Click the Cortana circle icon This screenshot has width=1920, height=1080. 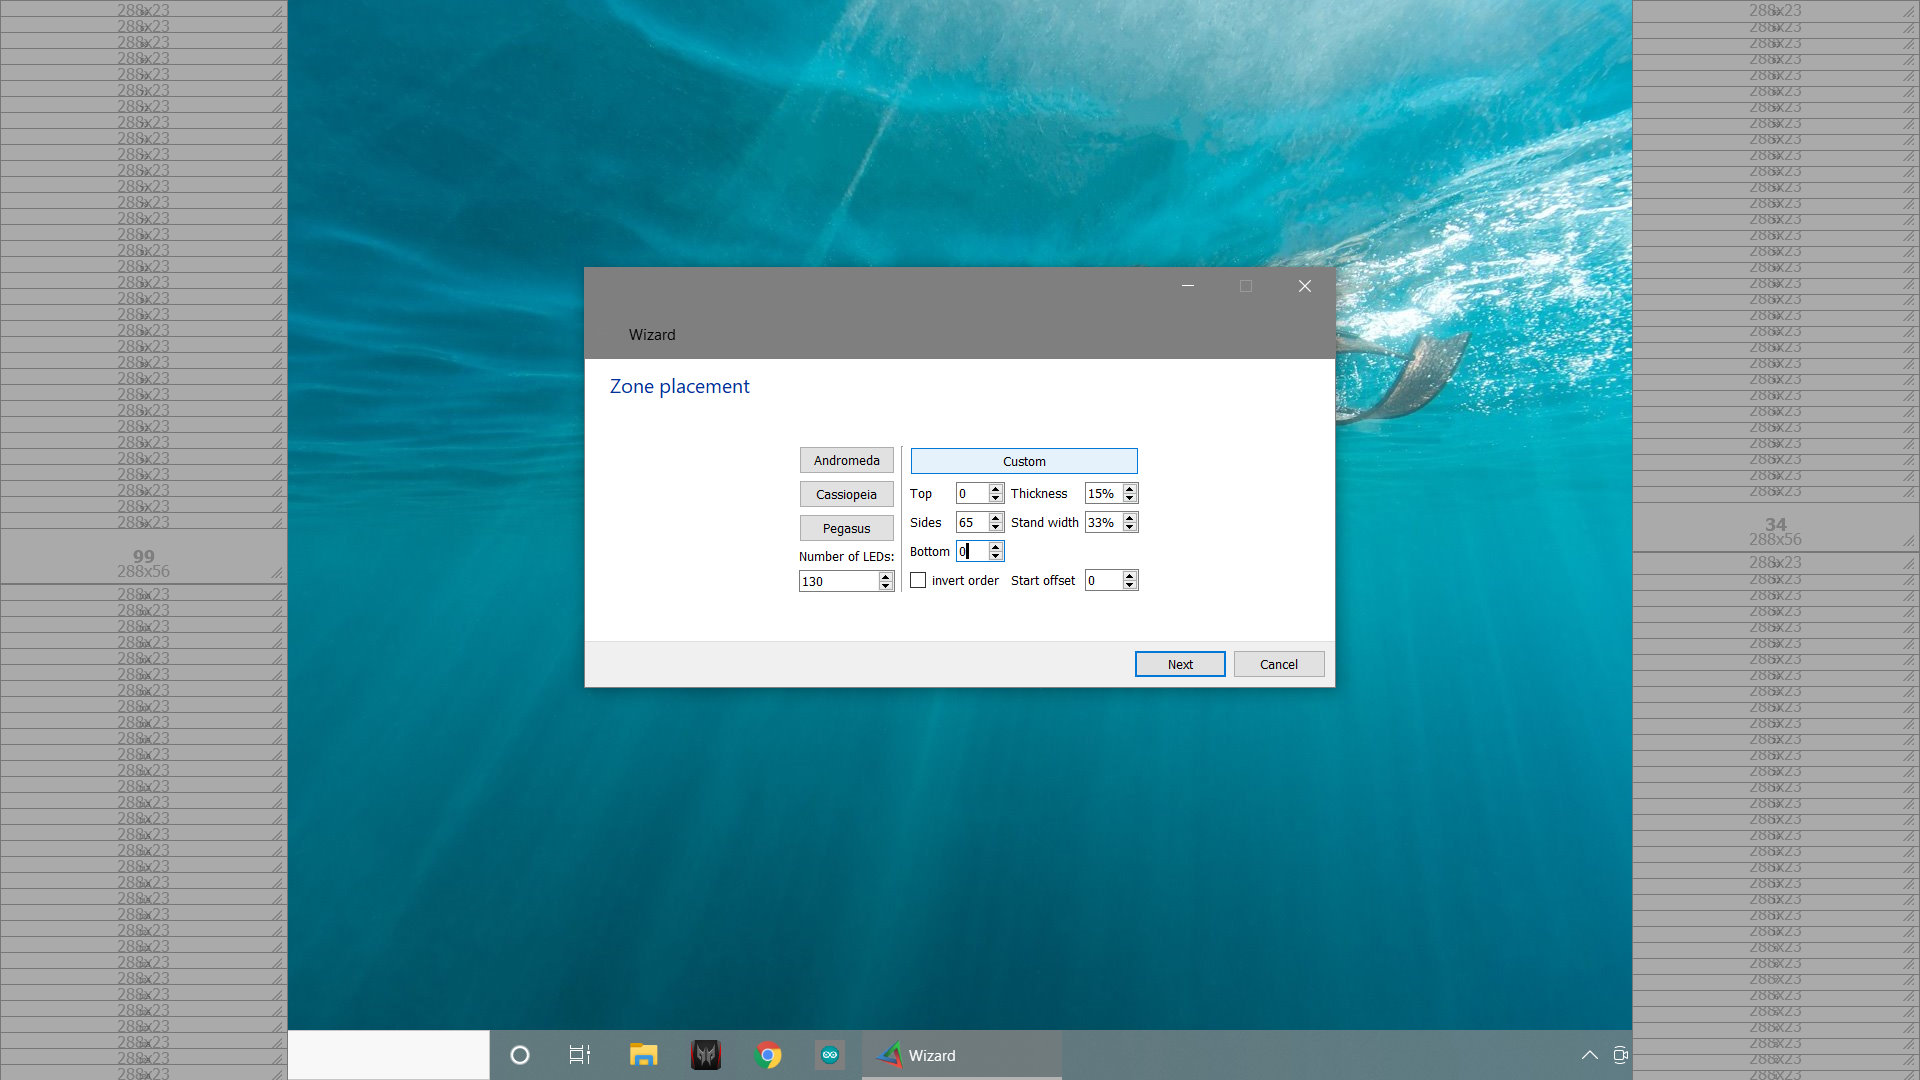click(520, 1055)
